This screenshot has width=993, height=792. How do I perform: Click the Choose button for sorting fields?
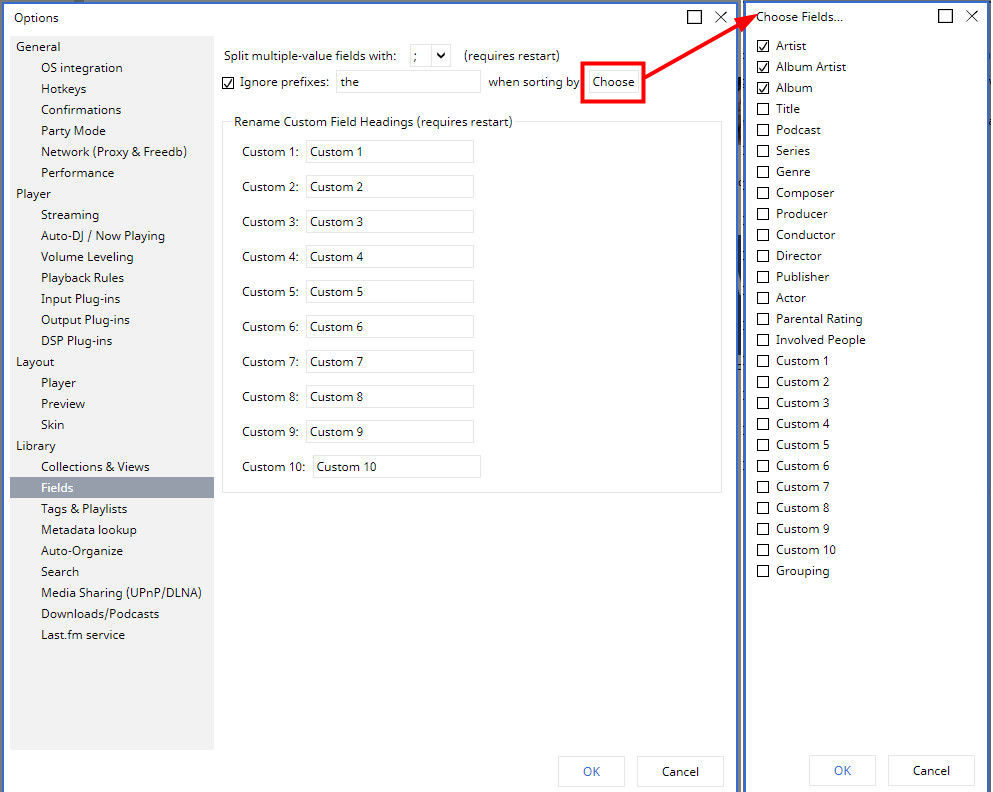pyautogui.click(x=613, y=82)
